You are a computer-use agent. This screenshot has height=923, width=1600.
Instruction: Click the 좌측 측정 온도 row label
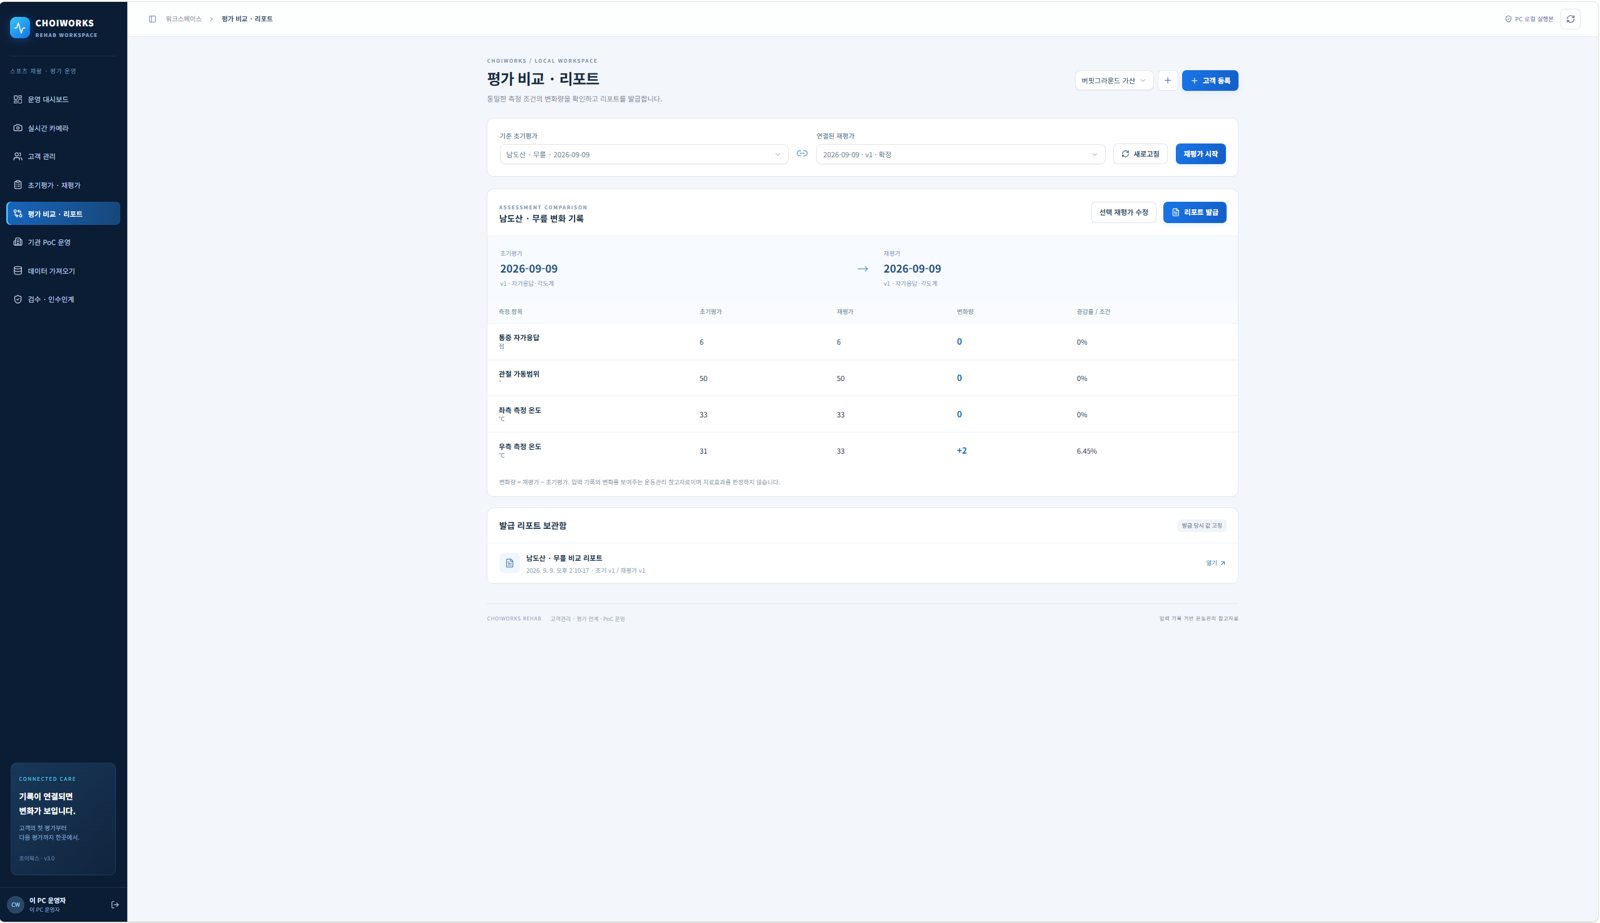point(520,410)
